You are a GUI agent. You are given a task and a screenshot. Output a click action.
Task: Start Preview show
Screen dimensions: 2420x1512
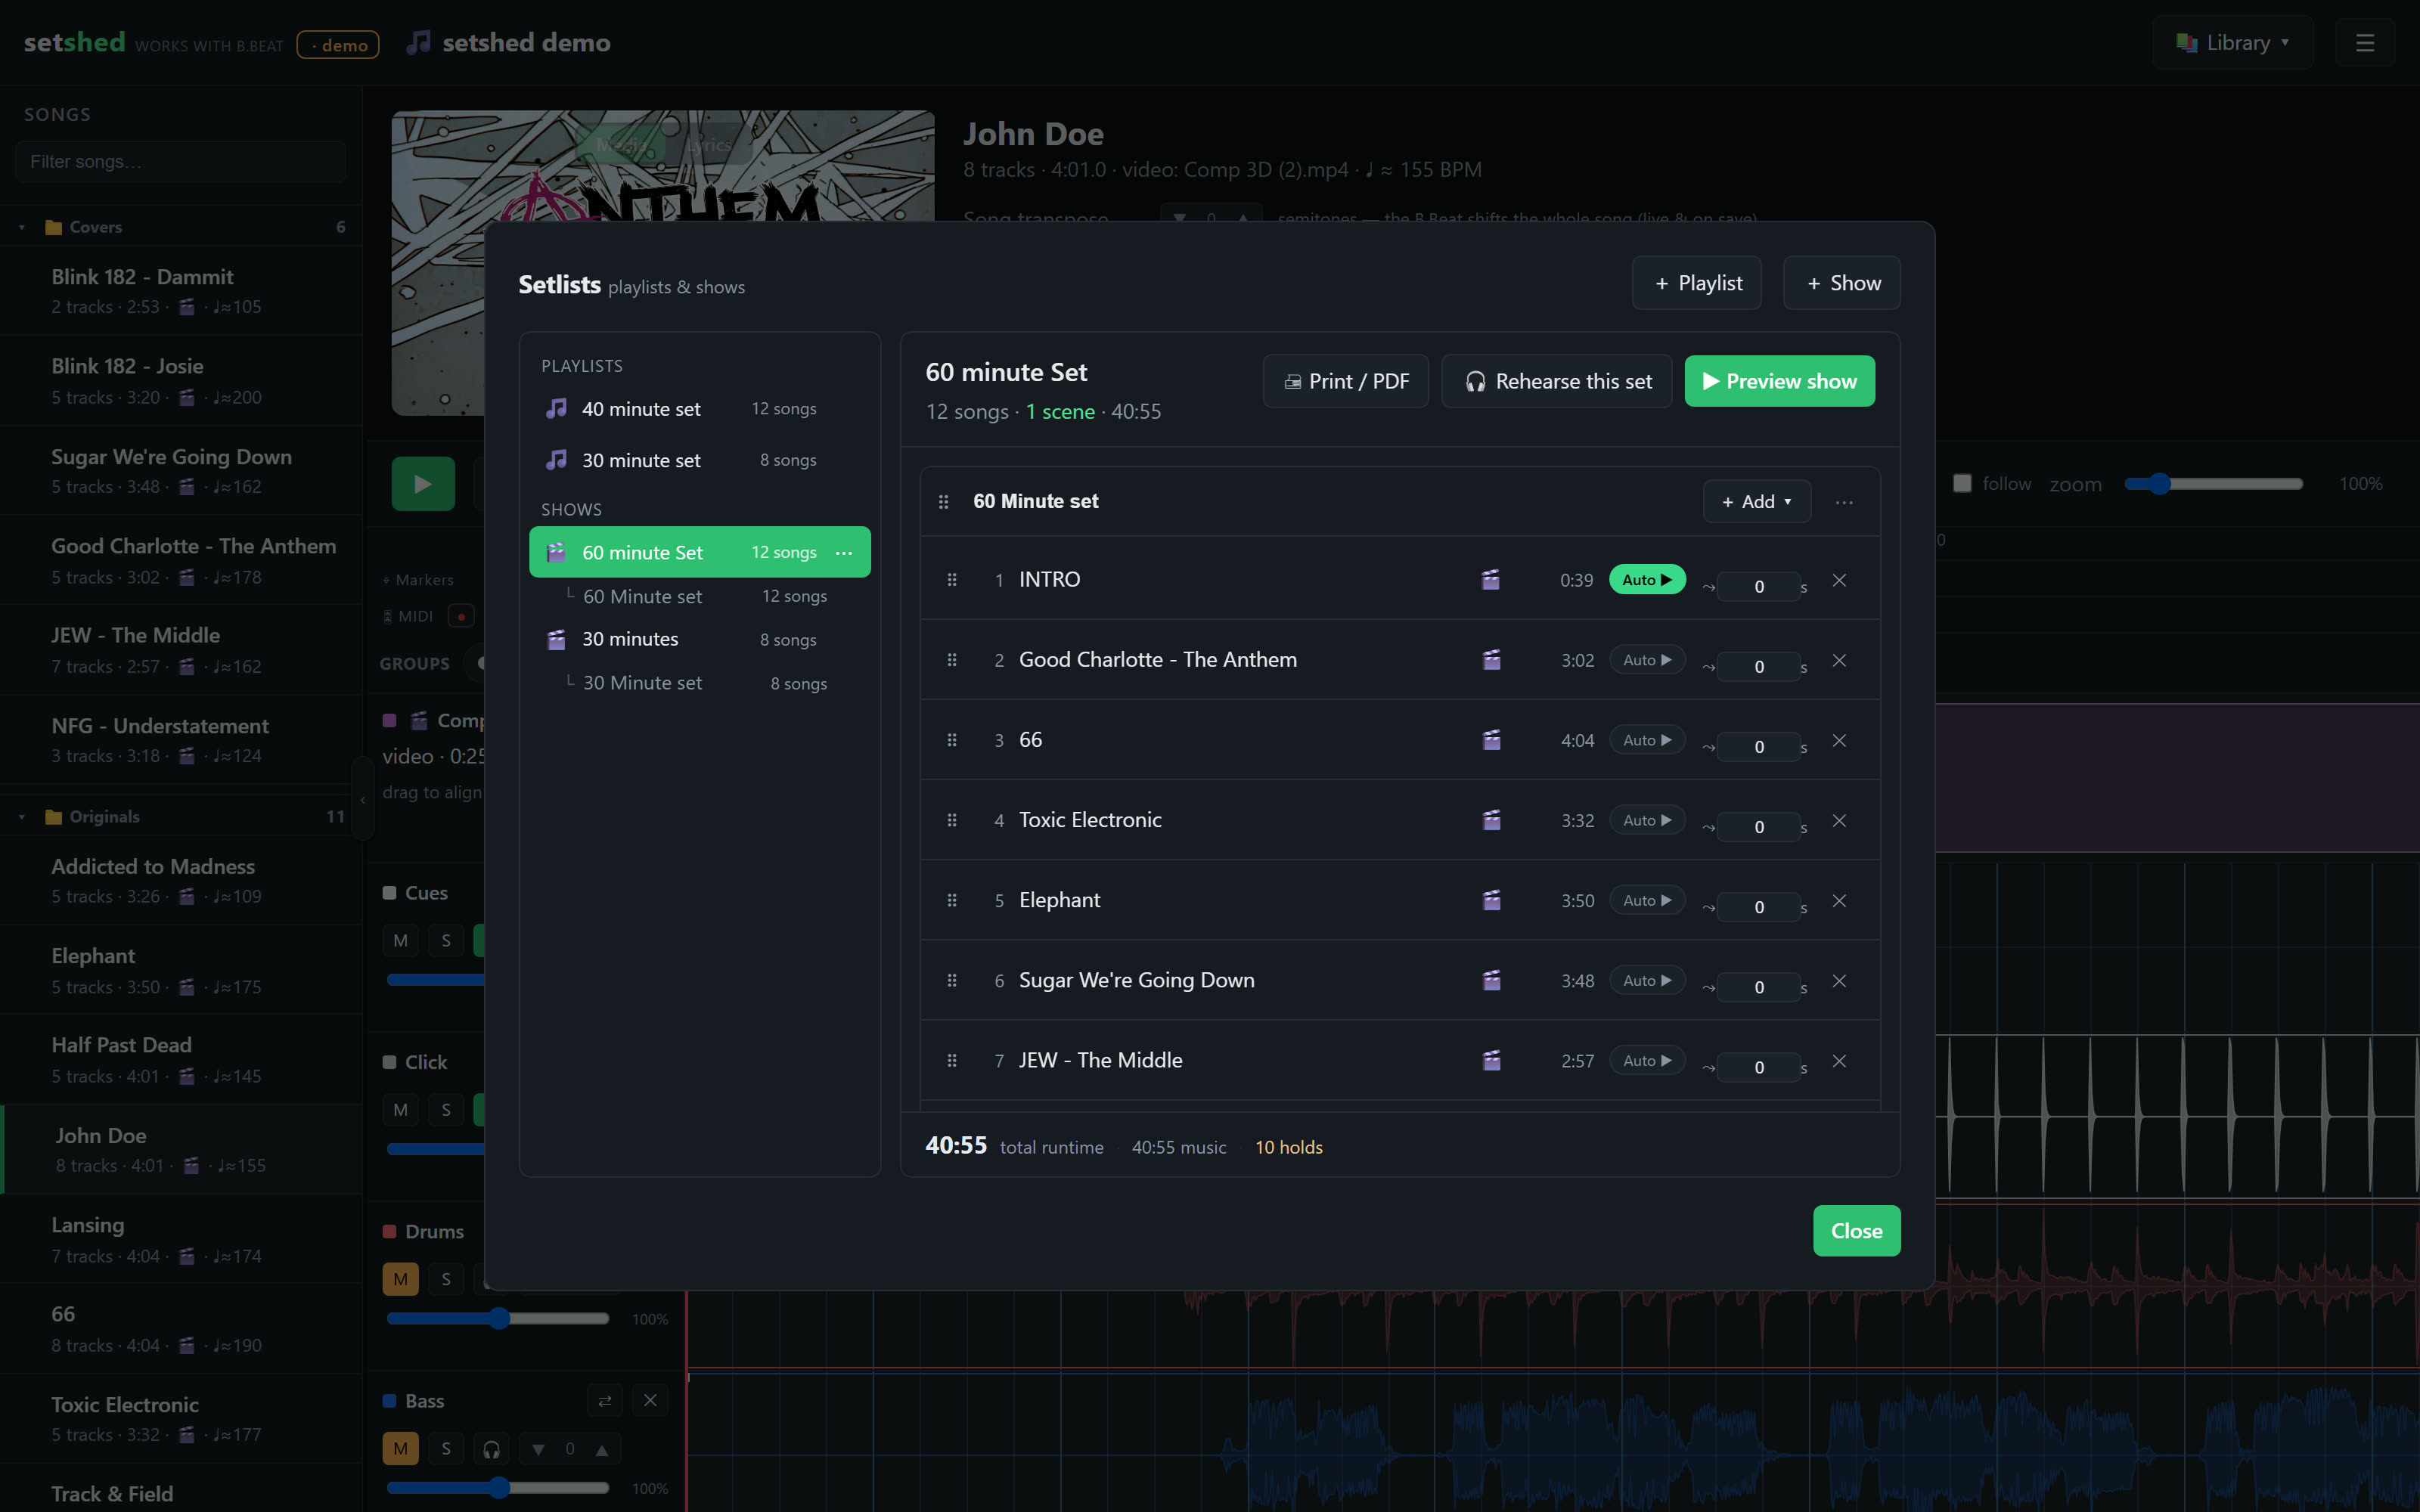click(1780, 381)
